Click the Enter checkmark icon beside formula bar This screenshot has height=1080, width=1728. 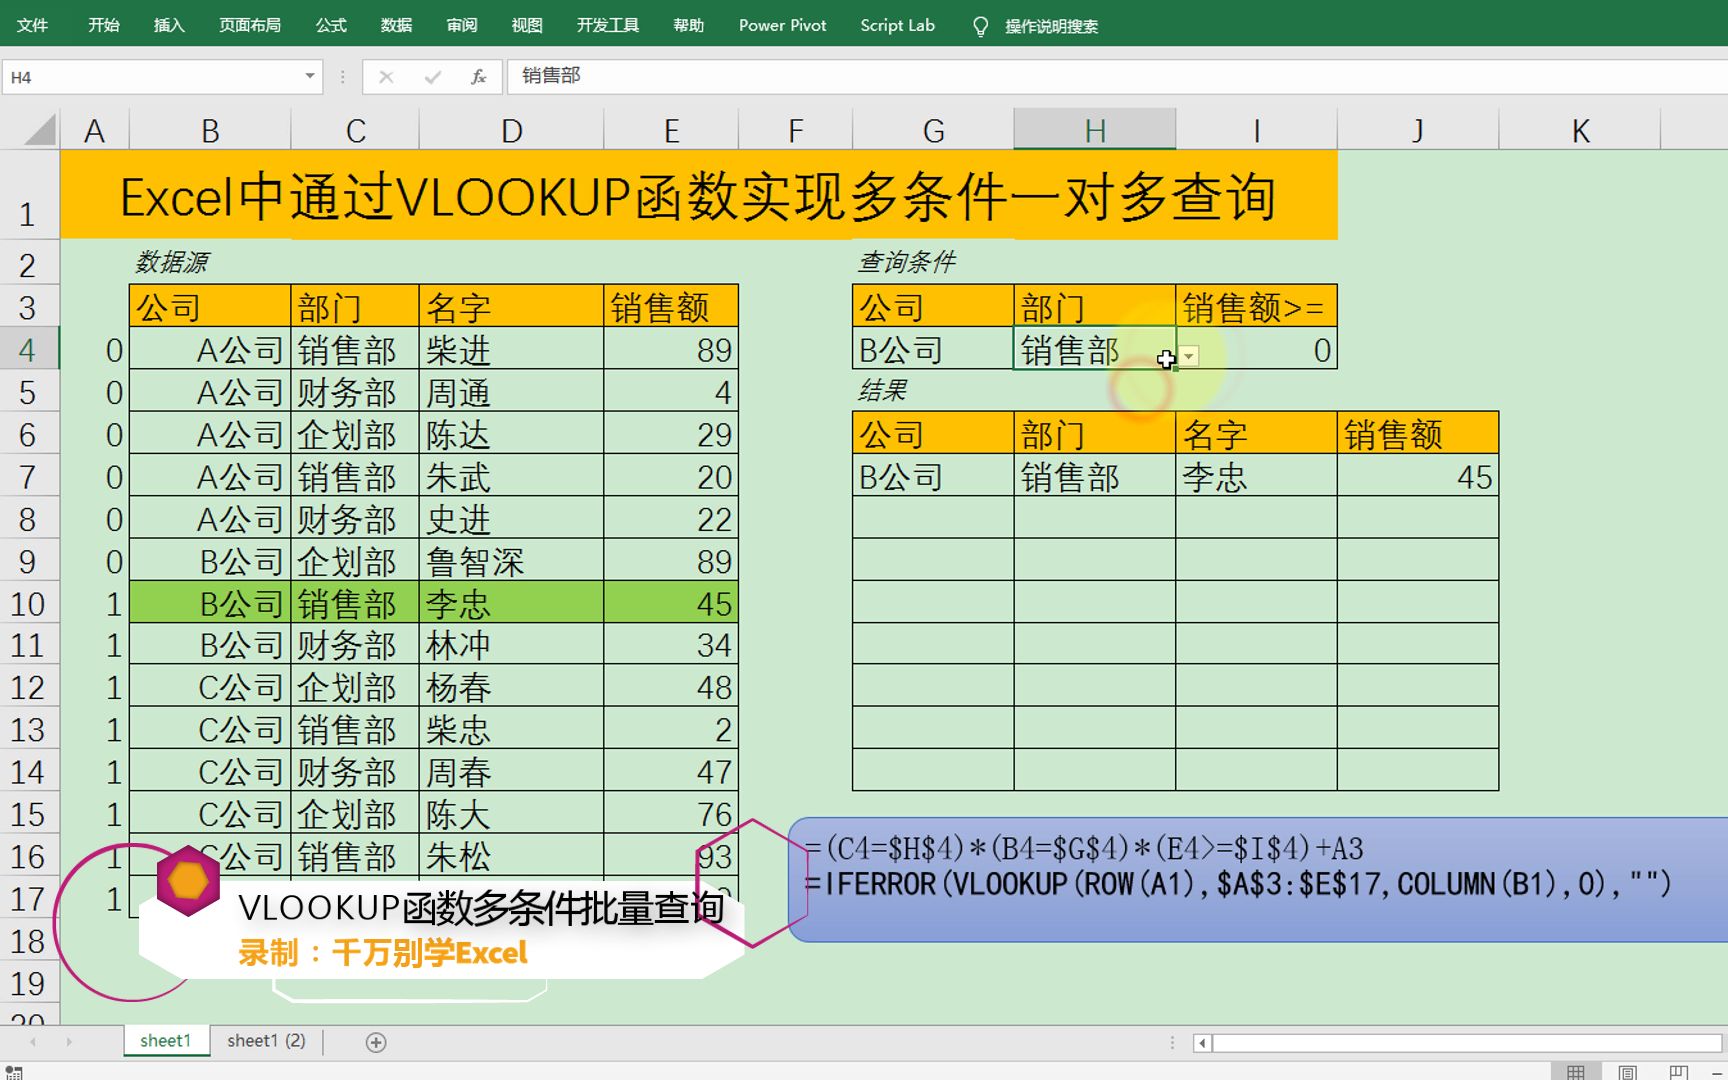(432, 76)
